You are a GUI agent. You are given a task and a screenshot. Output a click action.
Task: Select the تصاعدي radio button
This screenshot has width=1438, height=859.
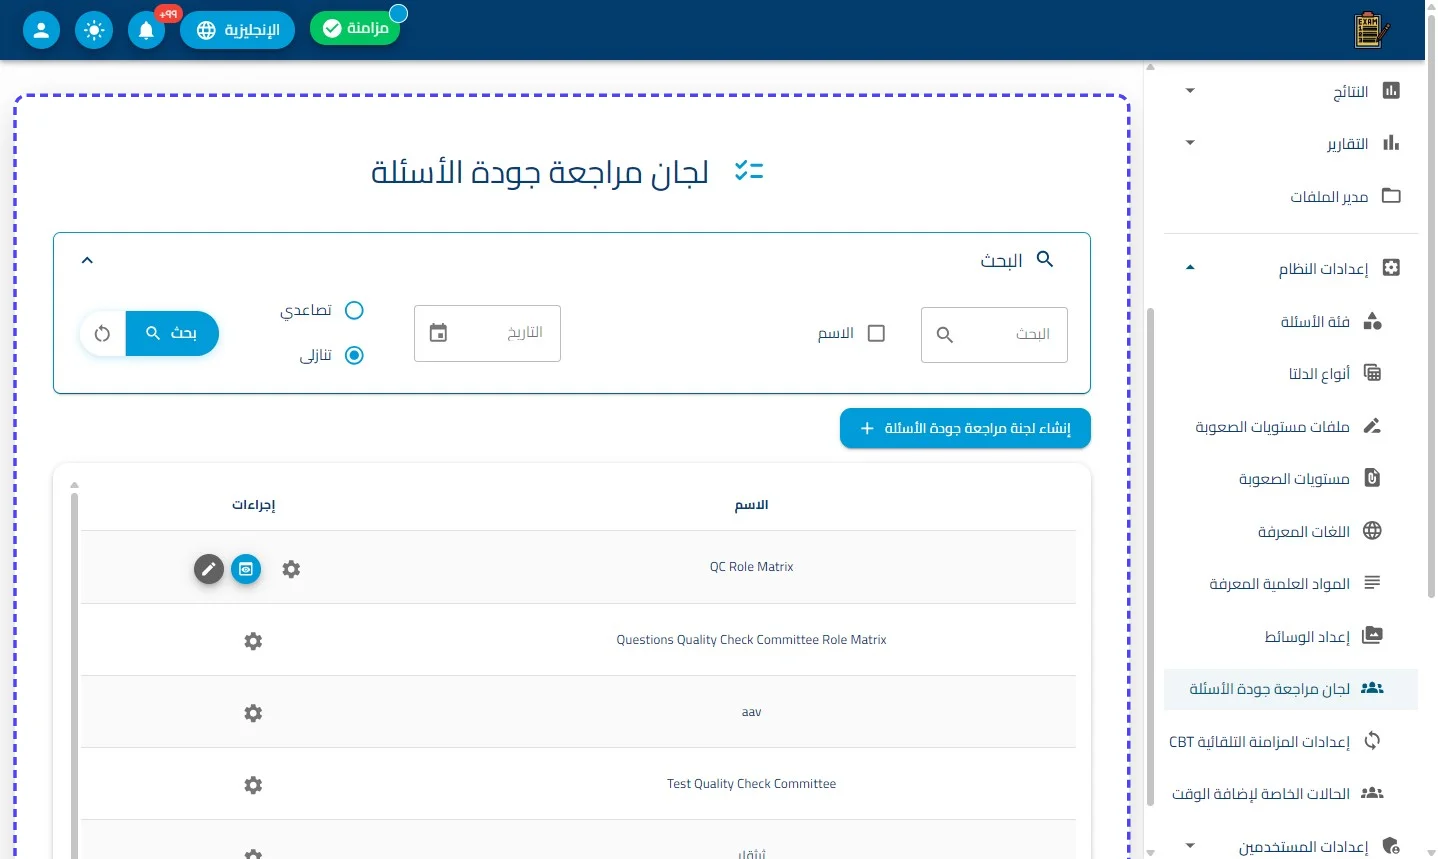click(354, 310)
